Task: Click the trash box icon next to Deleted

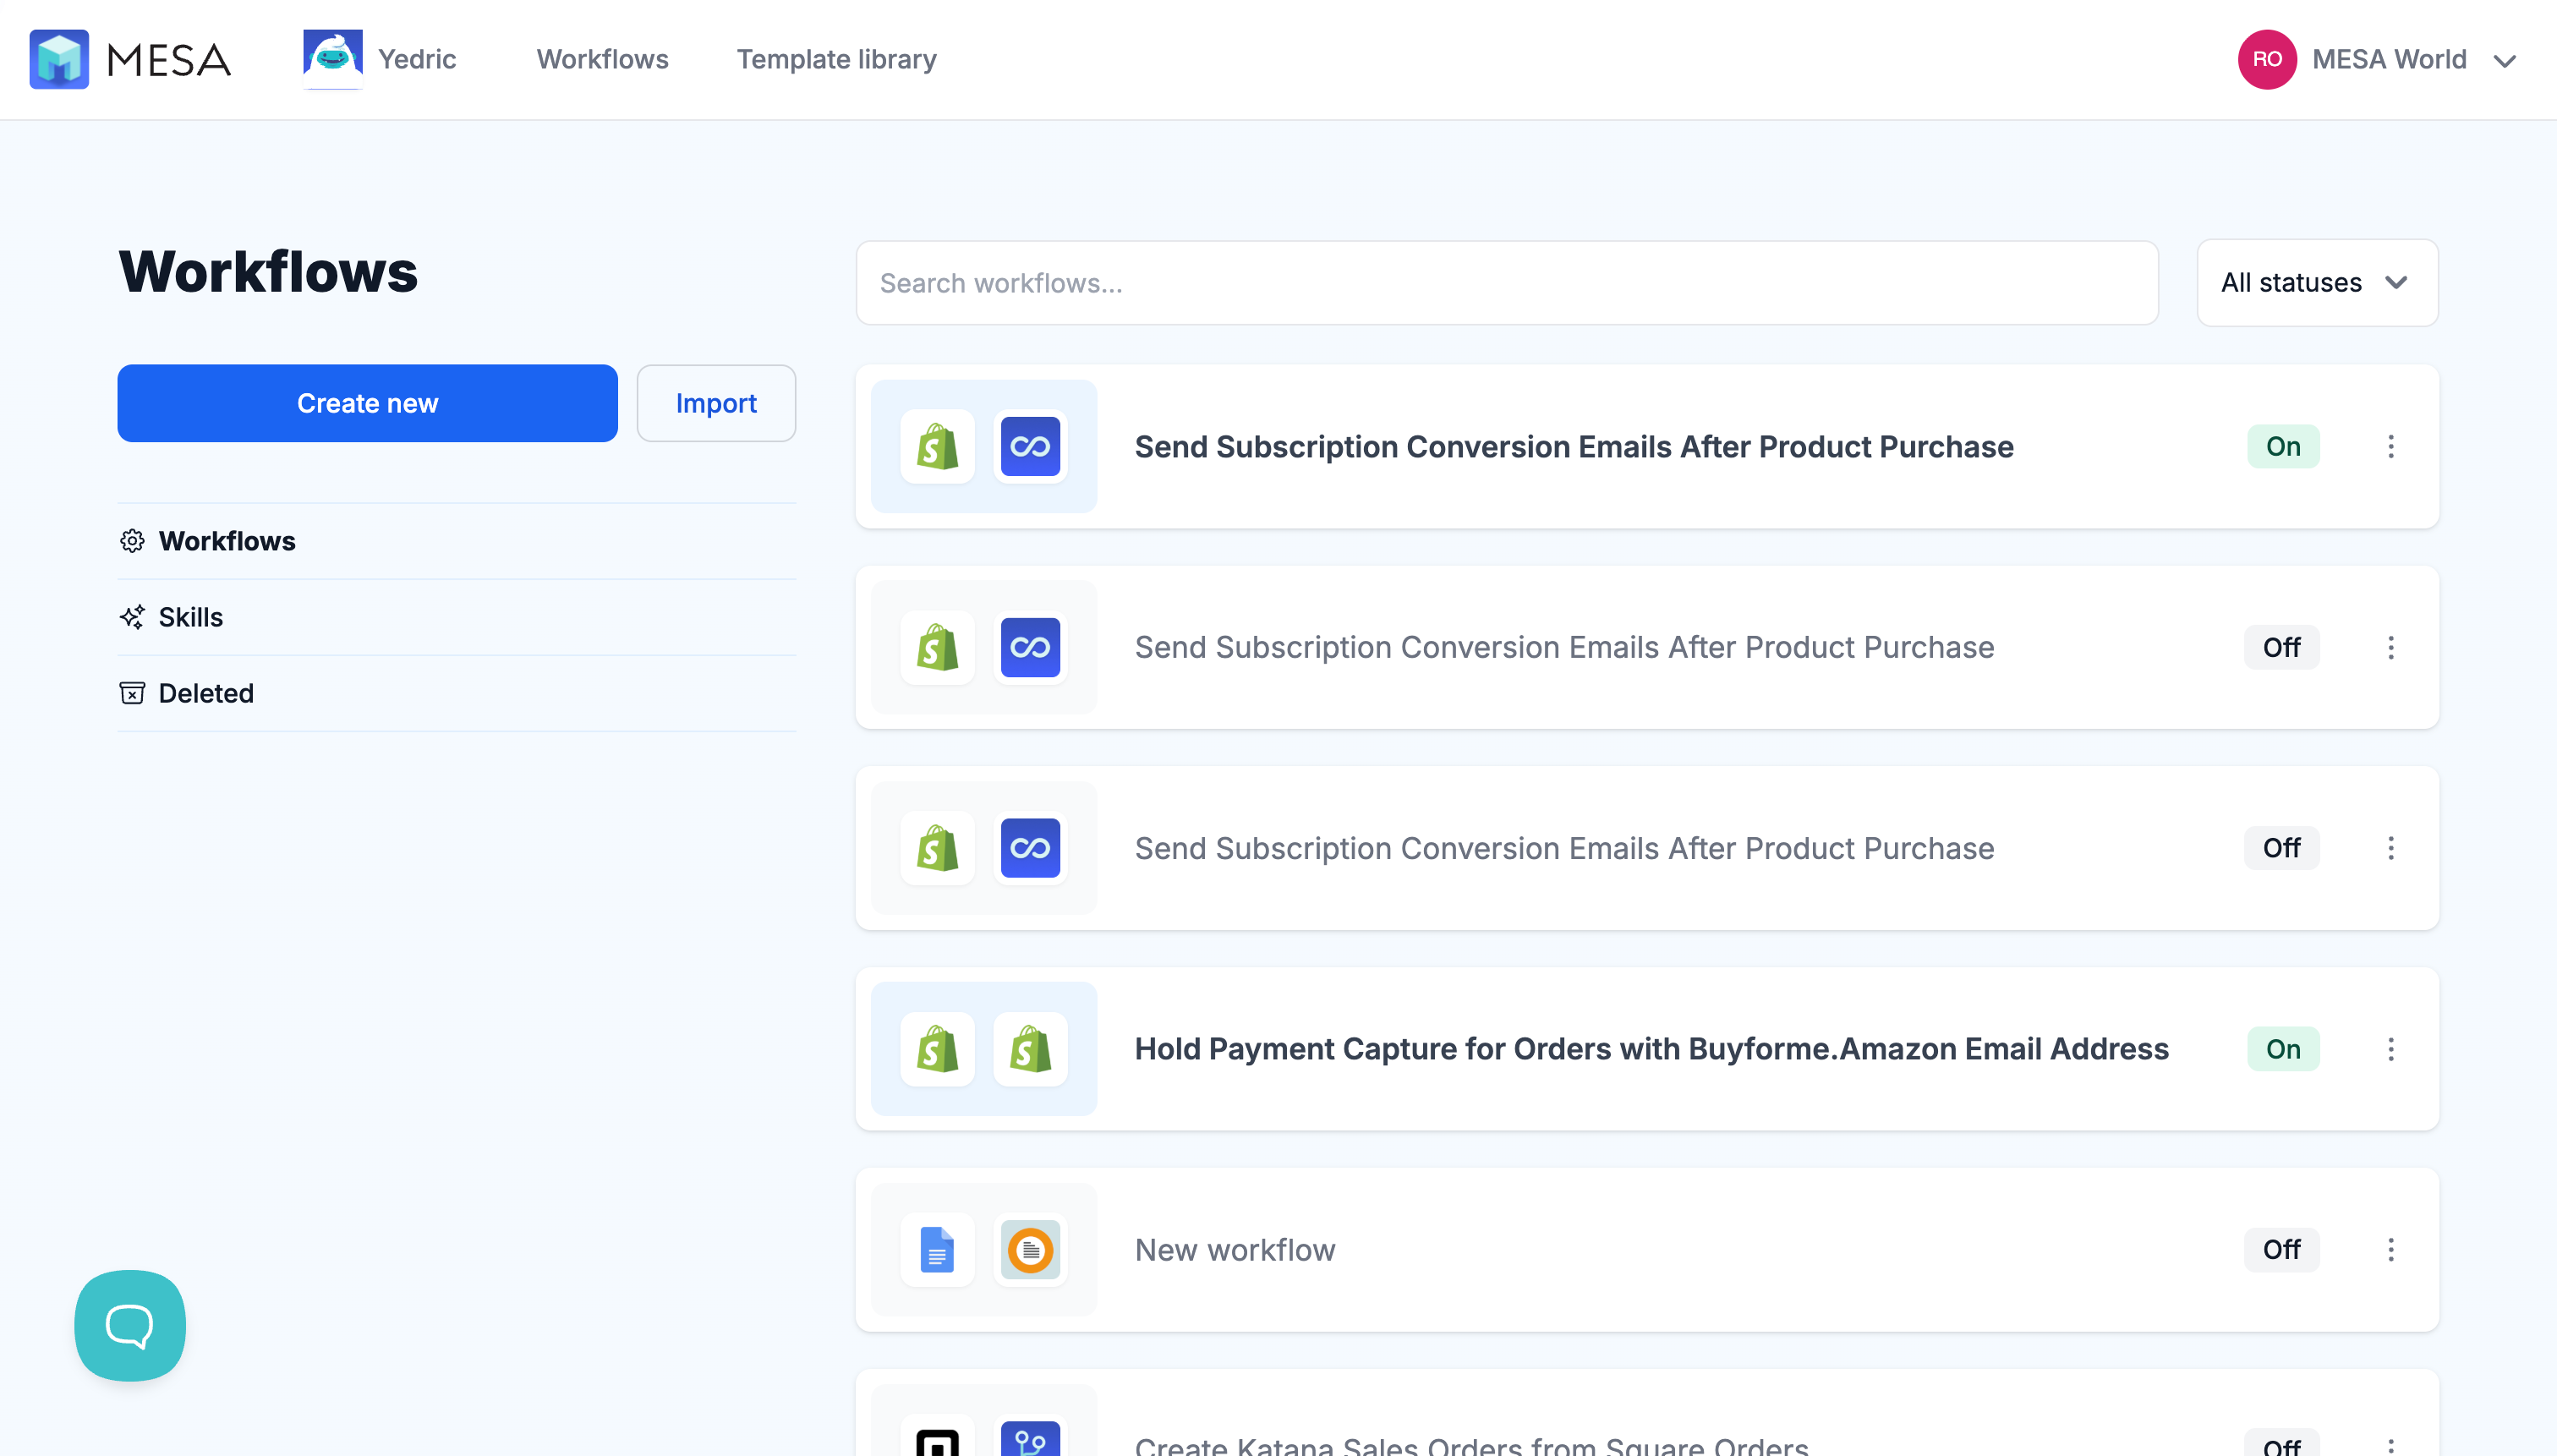Action: coord(132,693)
